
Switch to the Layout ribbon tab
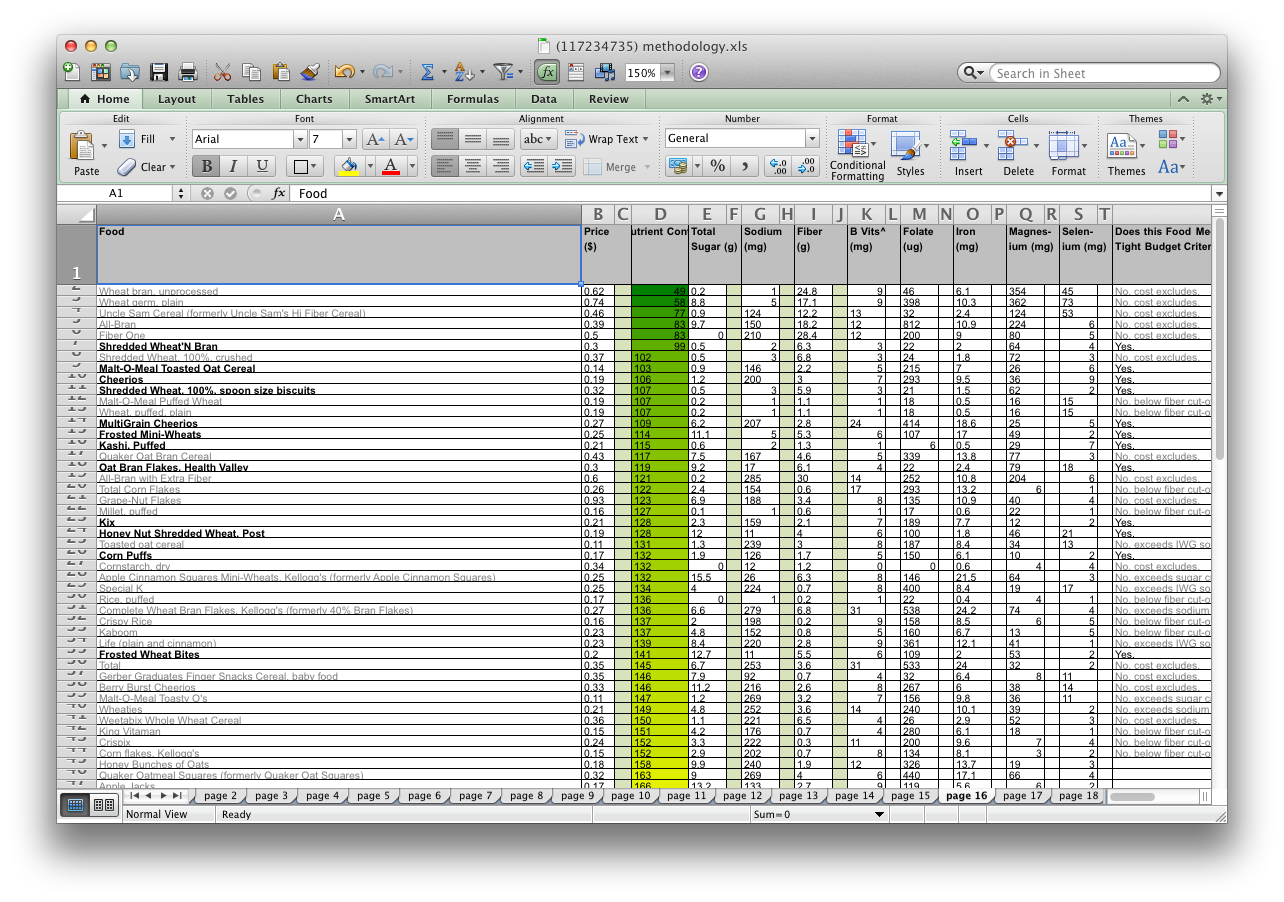pos(176,99)
